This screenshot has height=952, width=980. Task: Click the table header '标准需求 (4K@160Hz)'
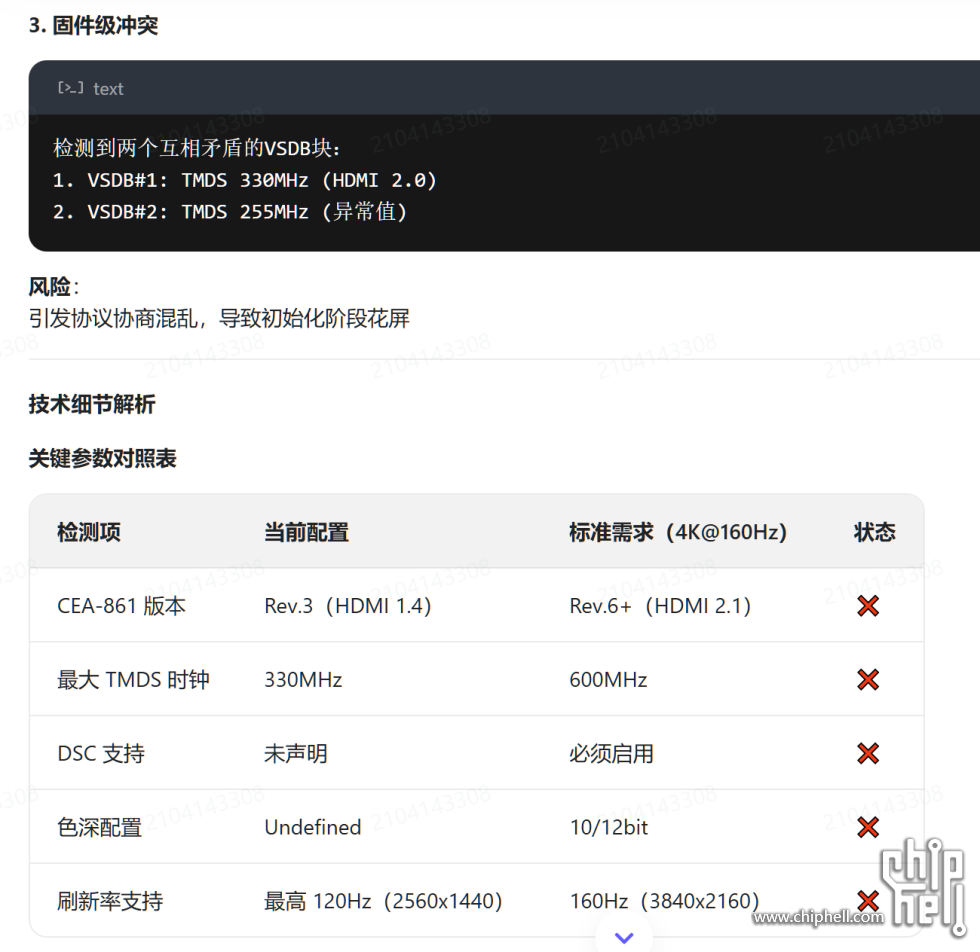678,532
